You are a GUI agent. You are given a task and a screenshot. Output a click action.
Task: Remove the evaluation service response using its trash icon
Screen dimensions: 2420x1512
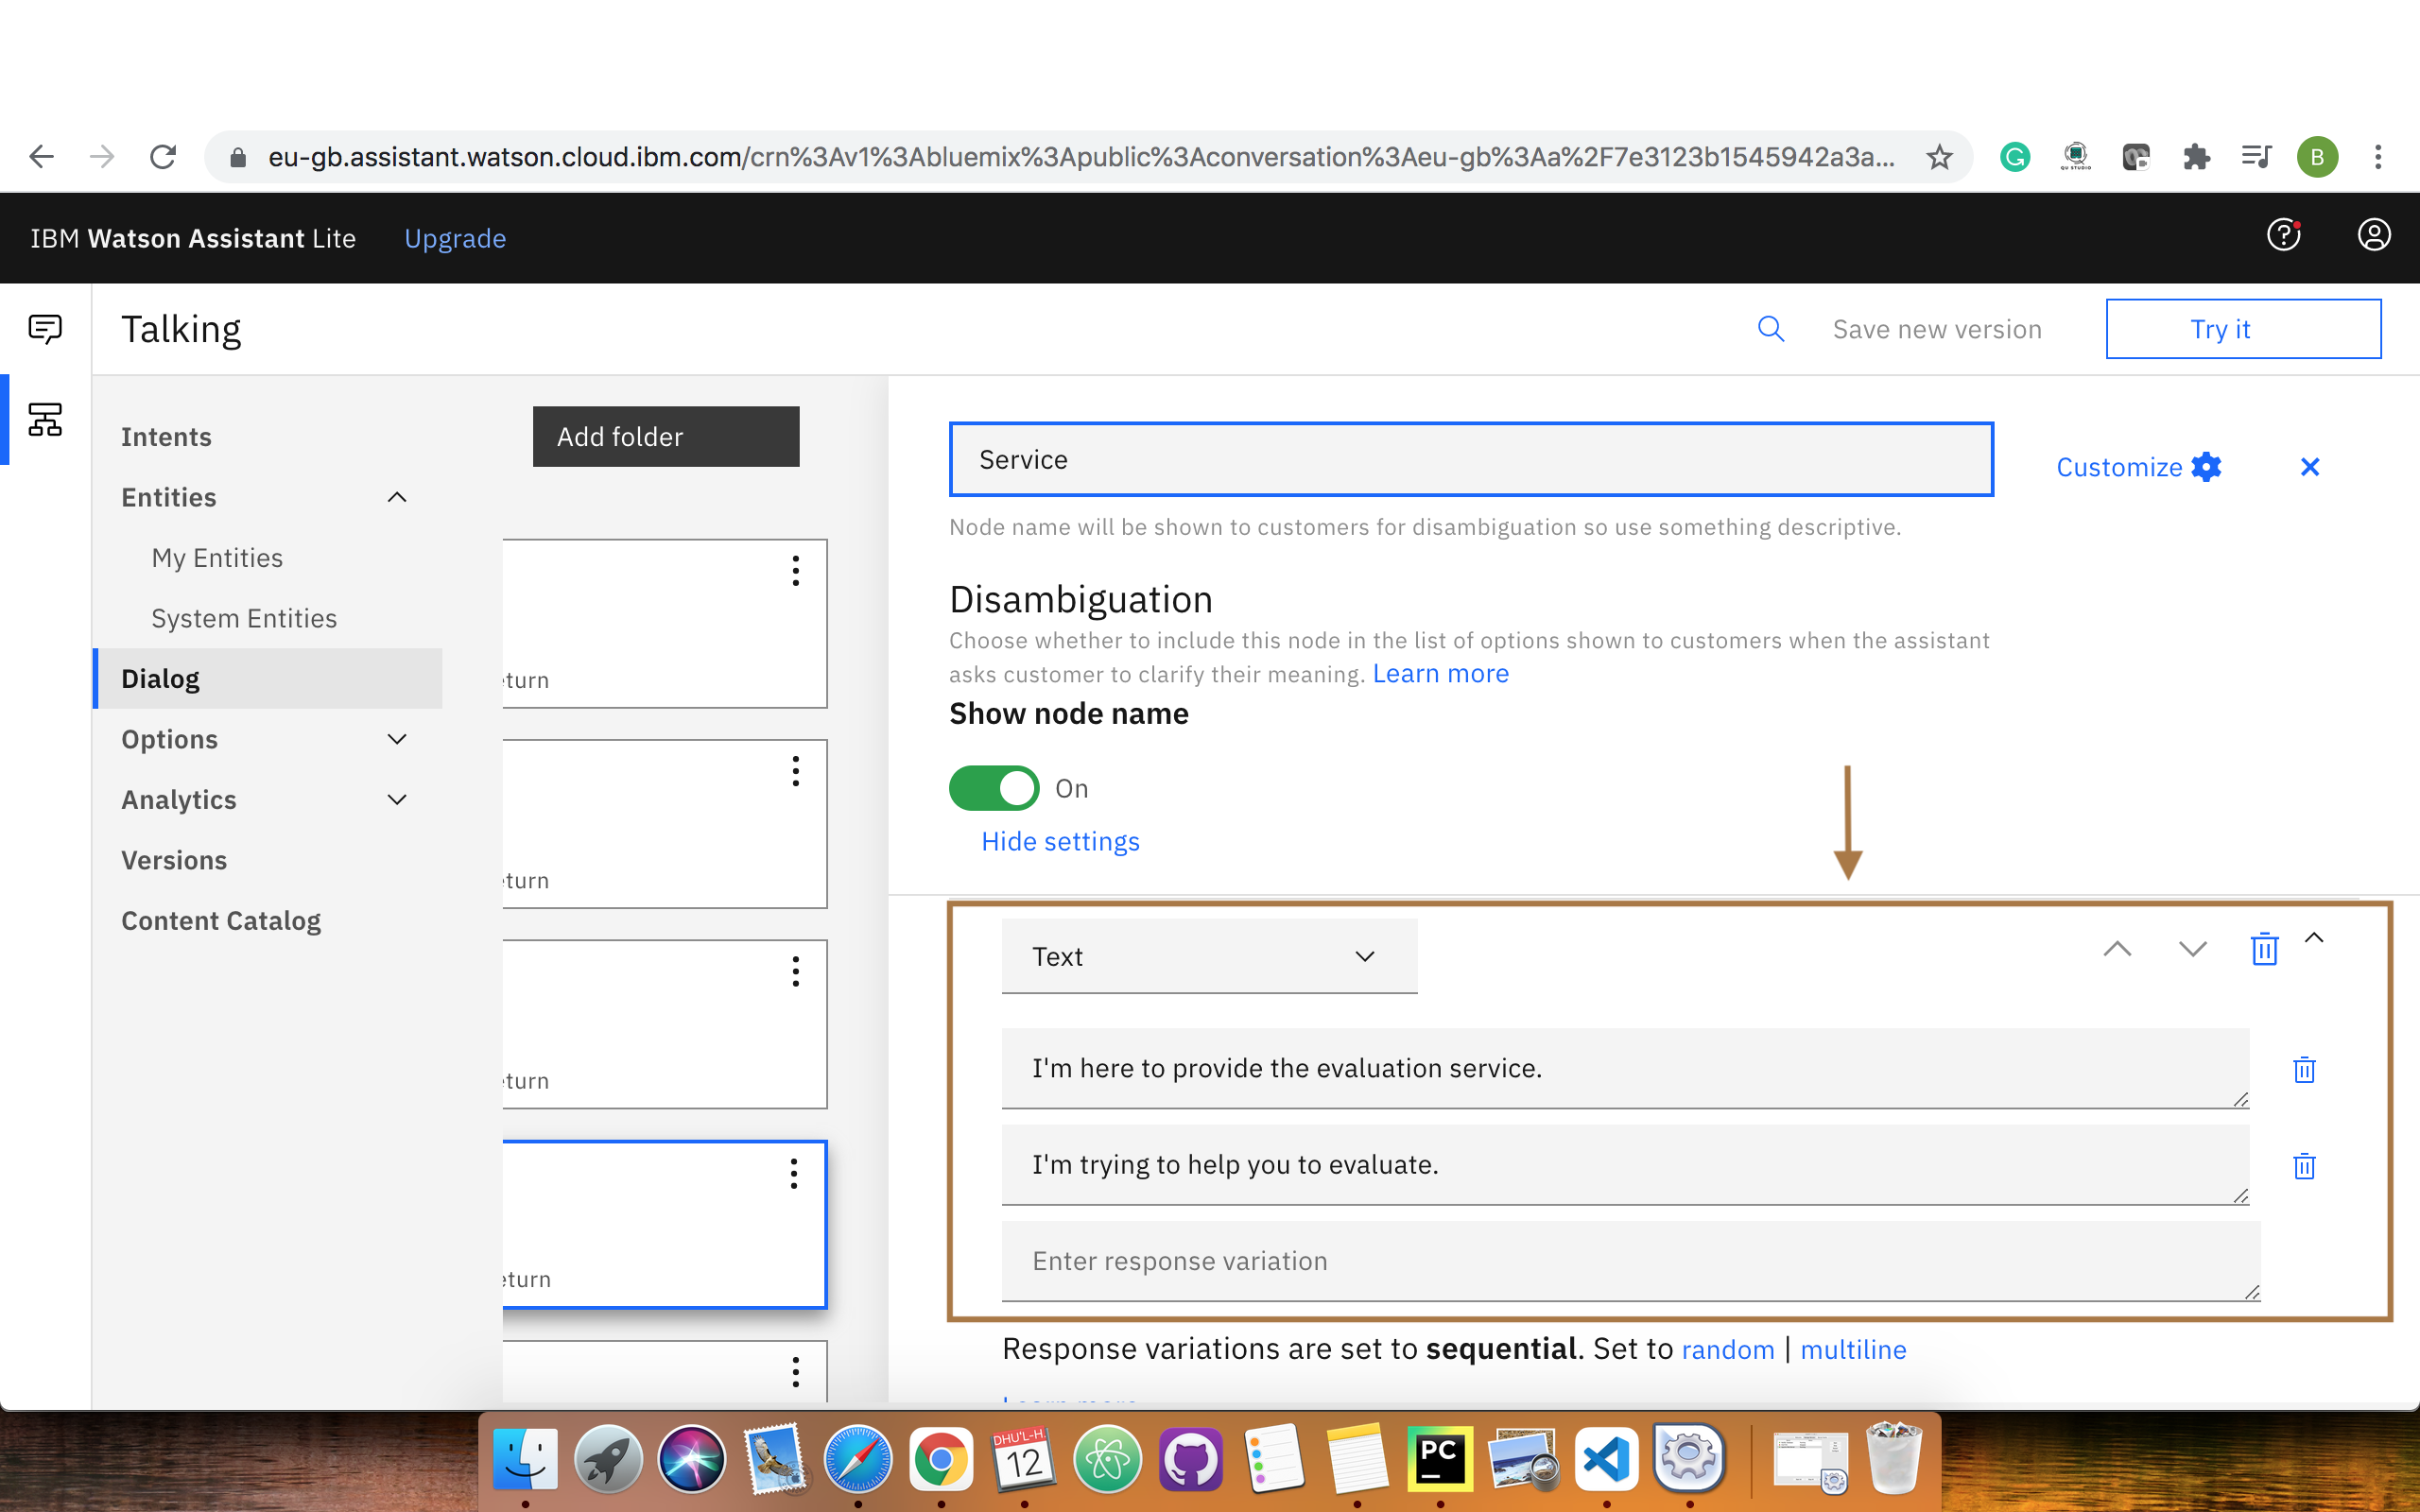(x=2304, y=1069)
